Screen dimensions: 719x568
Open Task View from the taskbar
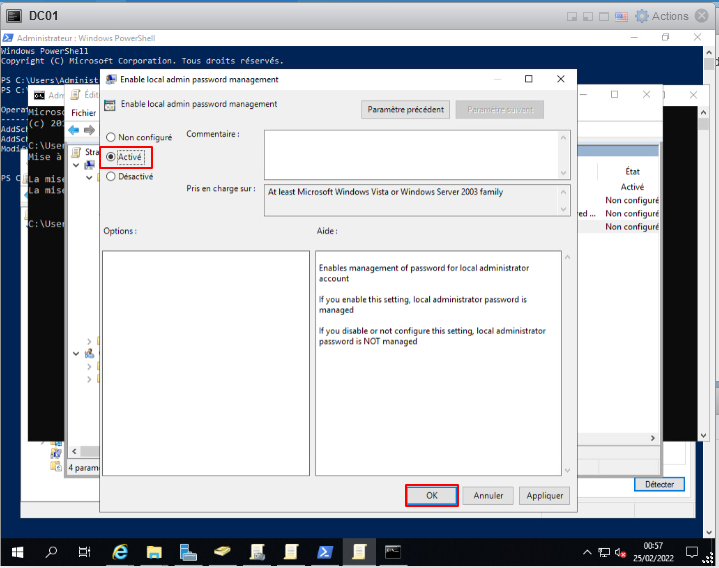pos(85,551)
